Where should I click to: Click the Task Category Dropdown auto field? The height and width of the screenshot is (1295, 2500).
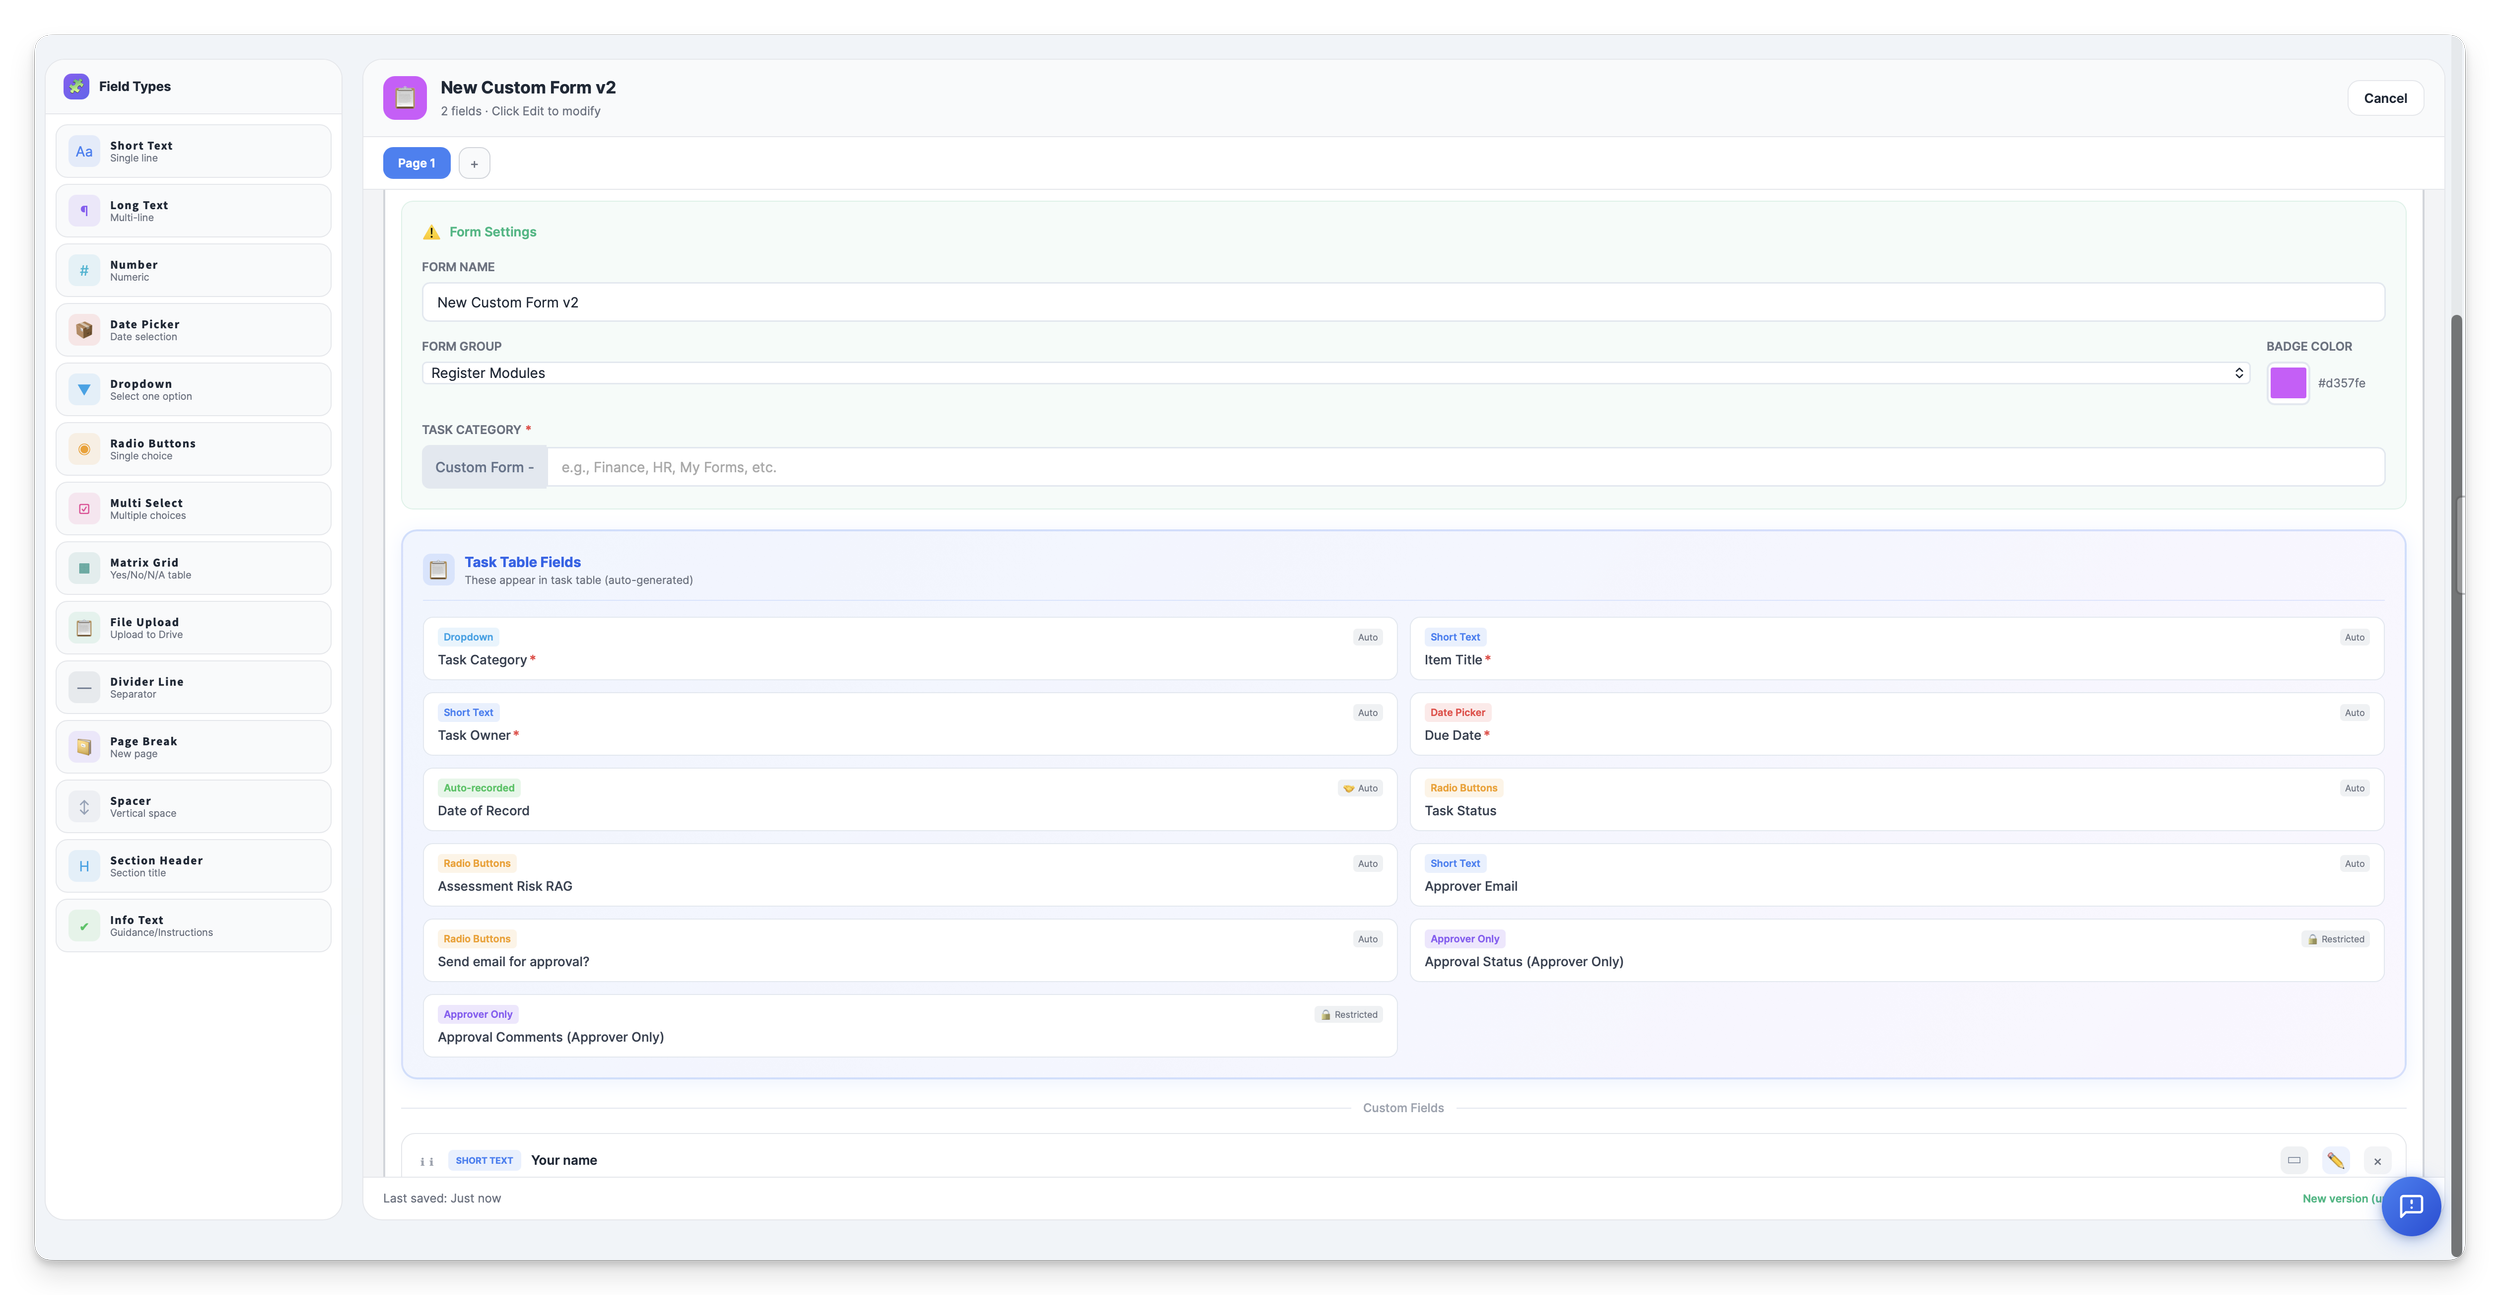(909, 649)
